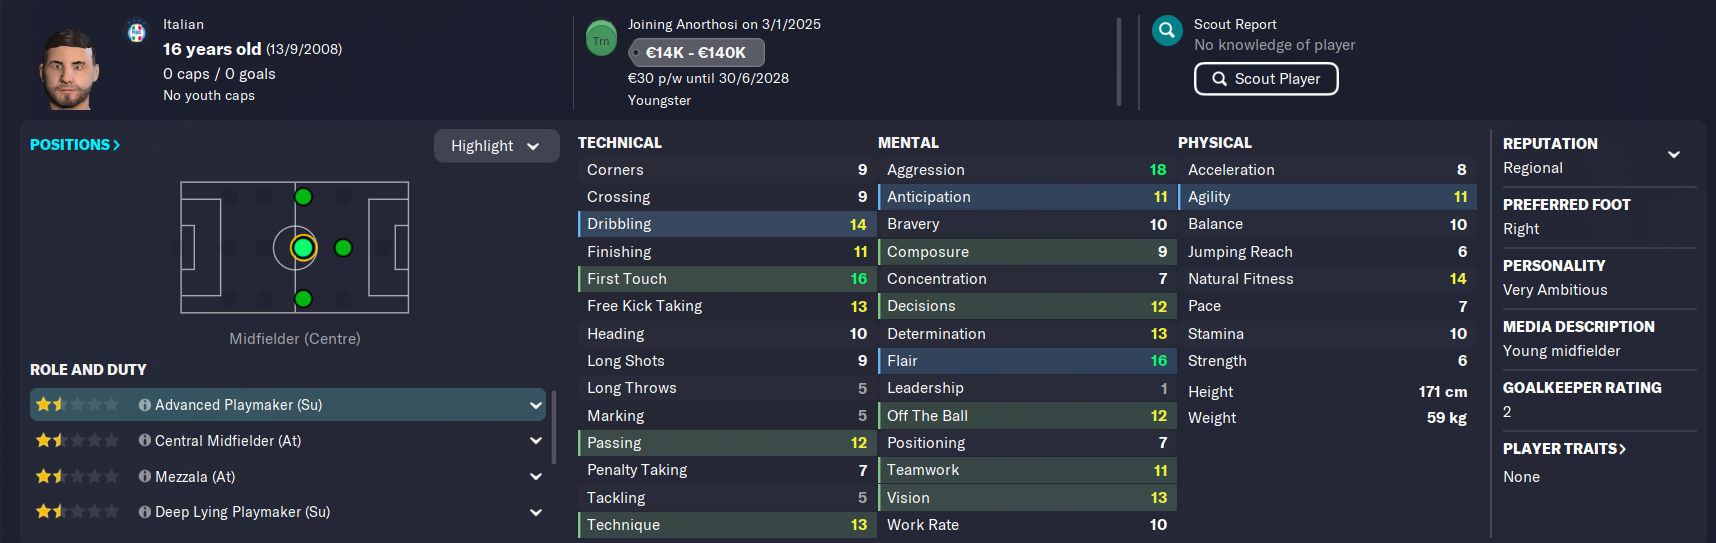Open the PLAYER TRAITS section link

[1564, 449]
